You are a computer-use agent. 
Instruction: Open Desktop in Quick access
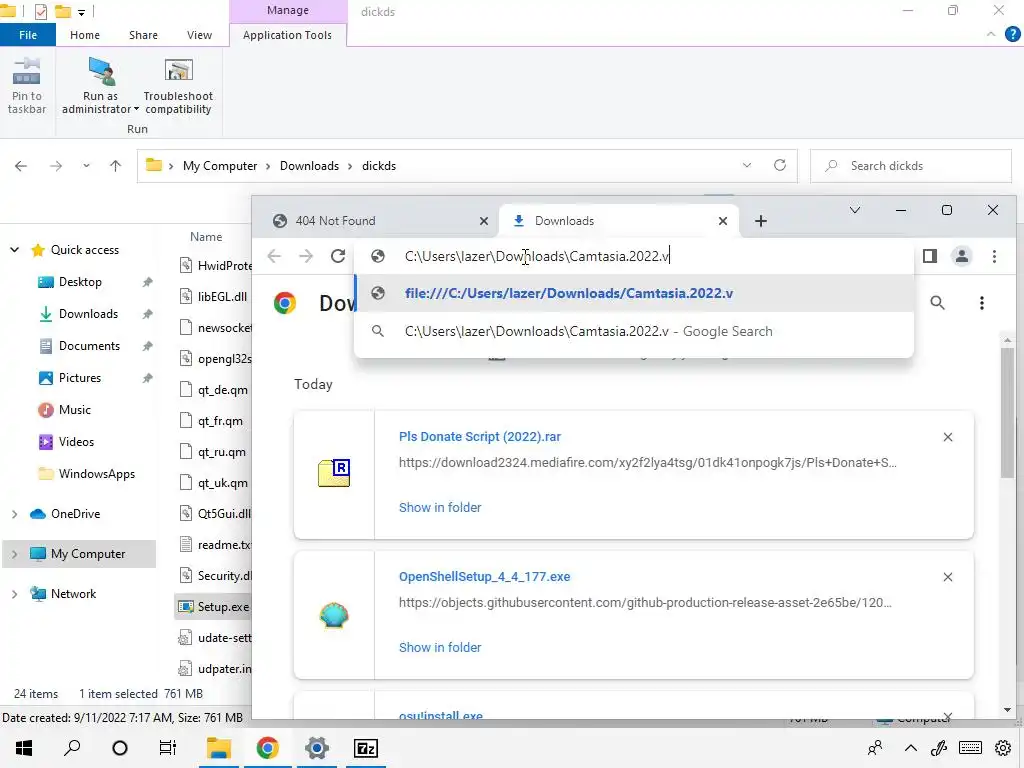[x=80, y=281]
